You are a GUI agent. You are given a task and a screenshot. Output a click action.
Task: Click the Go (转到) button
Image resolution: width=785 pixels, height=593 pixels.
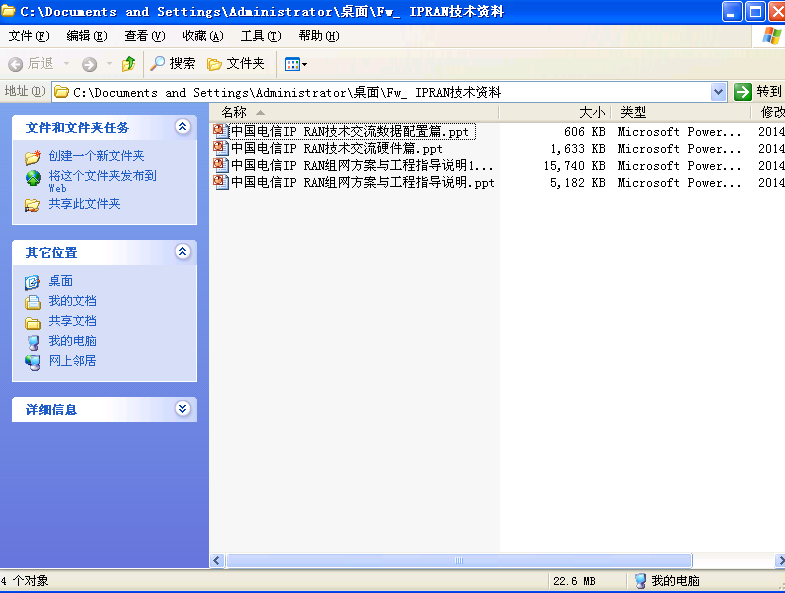pyautogui.click(x=757, y=92)
